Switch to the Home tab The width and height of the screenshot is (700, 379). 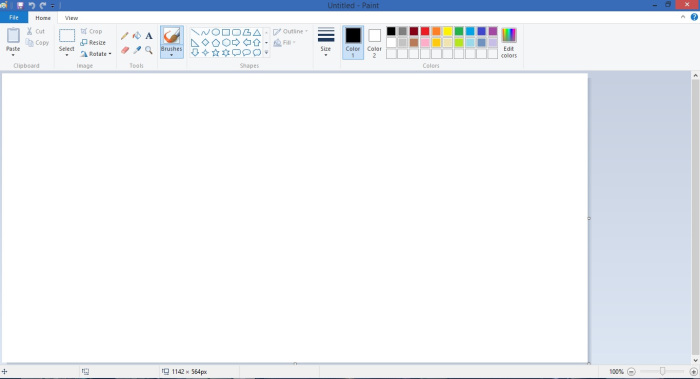tap(43, 18)
